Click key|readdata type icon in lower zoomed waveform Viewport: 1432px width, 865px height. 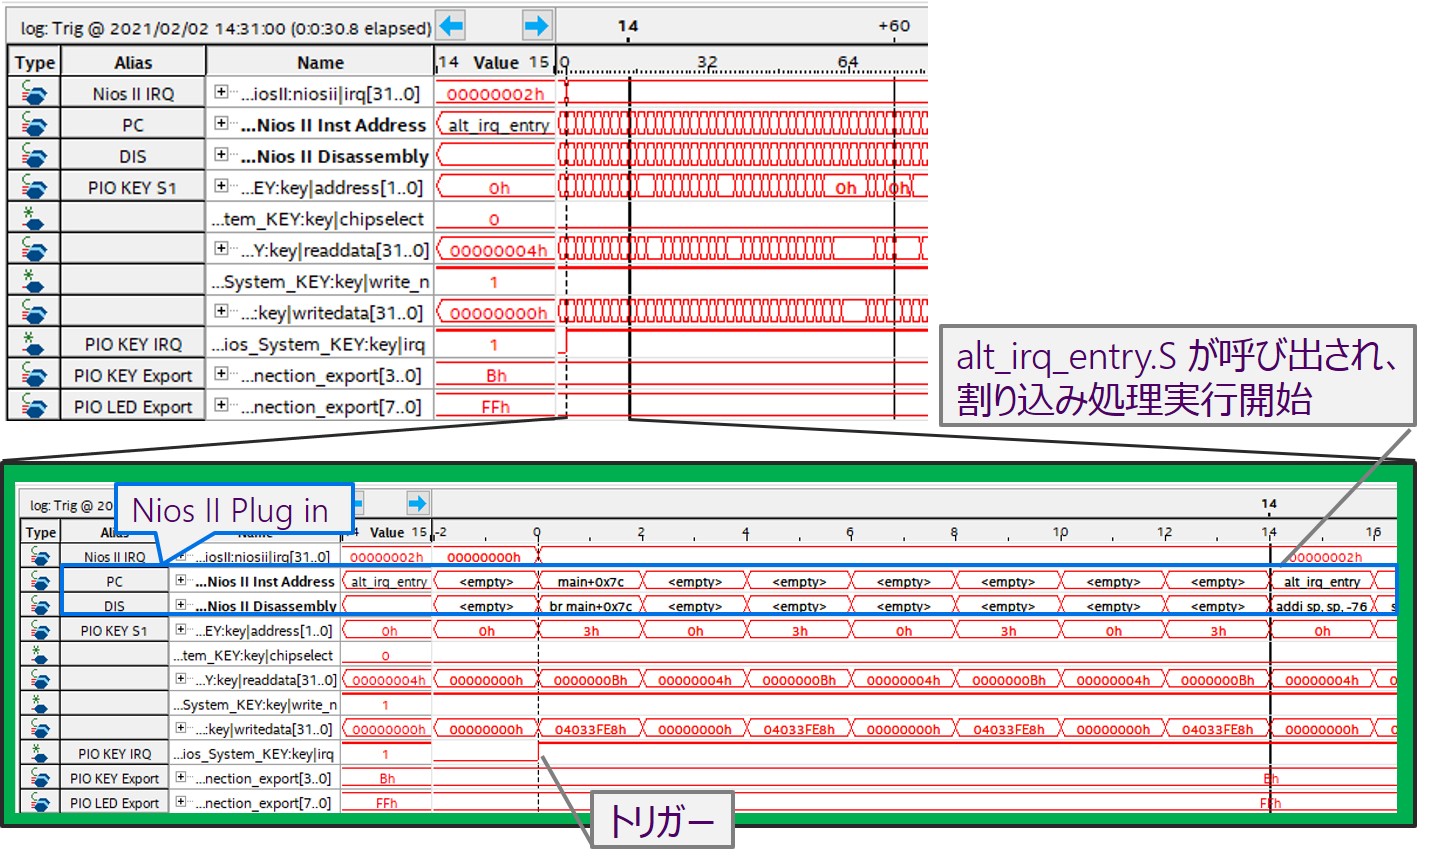pyautogui.click(x=40, y=680)
